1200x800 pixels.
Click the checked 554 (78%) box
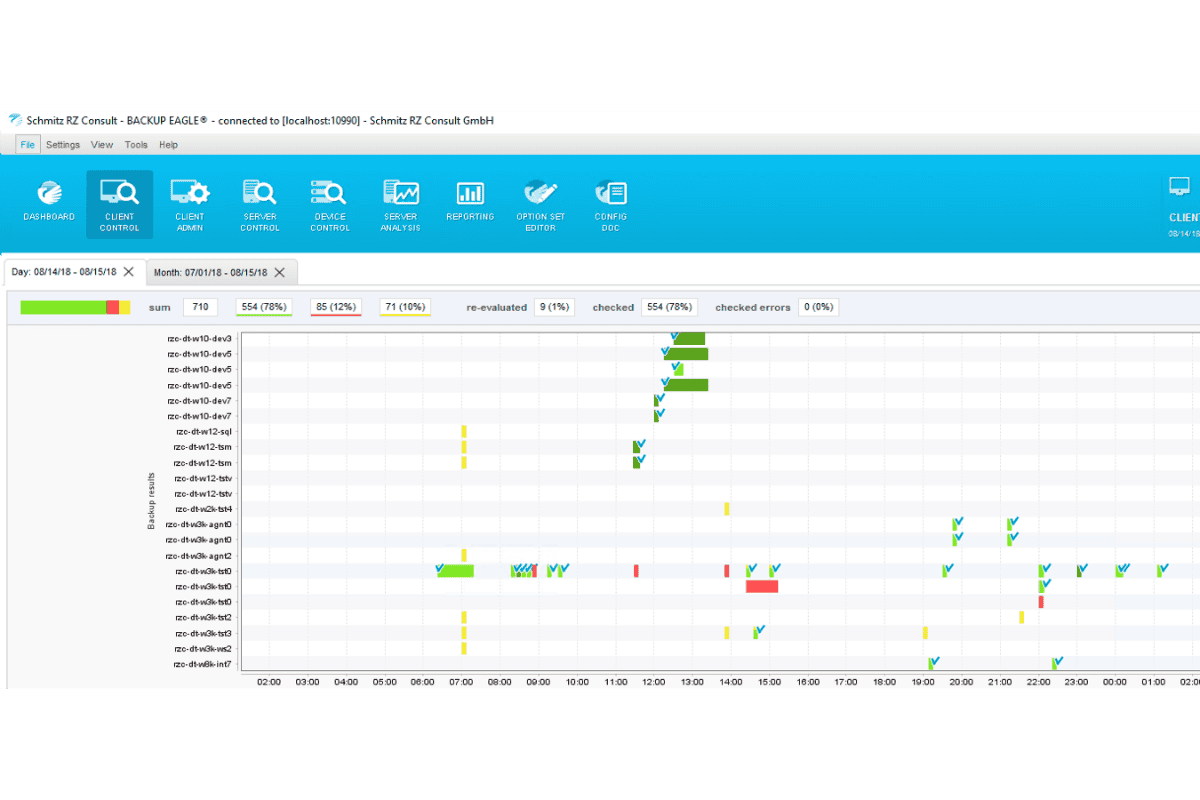pos(669,307)
